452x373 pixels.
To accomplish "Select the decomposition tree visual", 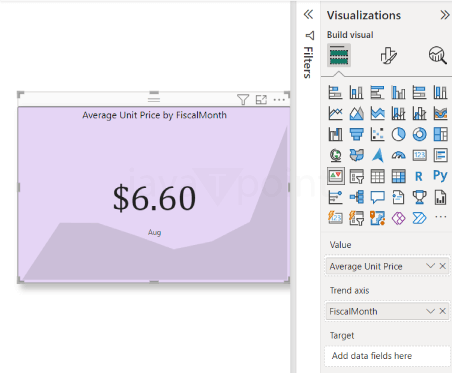I will (x=356, y=197).
